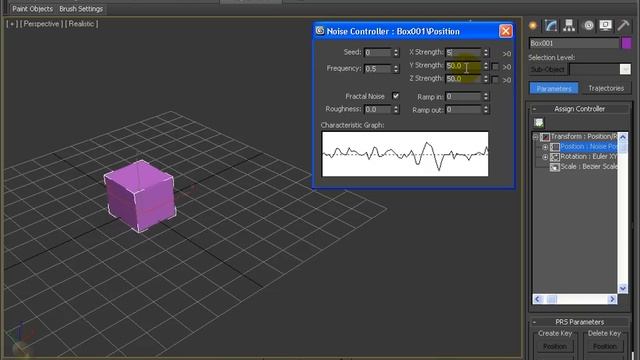640x360 pixels.
Task: Click the Frequency spinner arrows
Action: click(396, 69)
